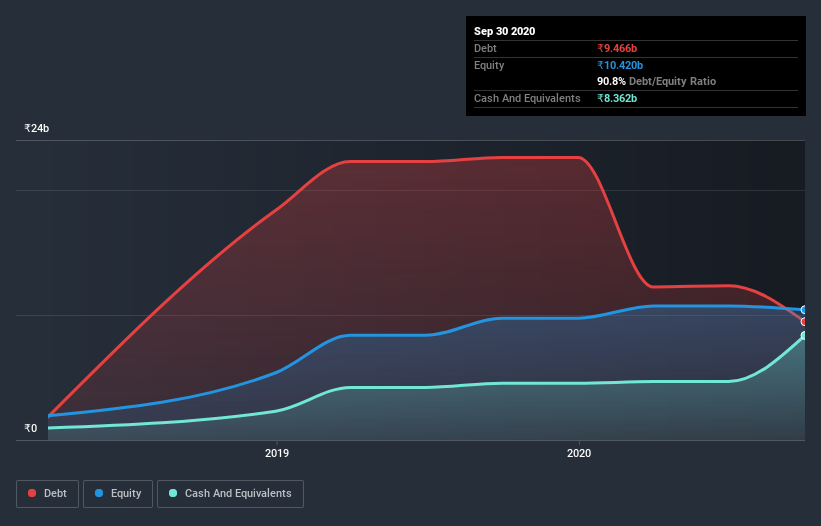Click Cash And Equivalents label in tooltip
The height and width of the screenshot is (526, 821).
point(527,98)
